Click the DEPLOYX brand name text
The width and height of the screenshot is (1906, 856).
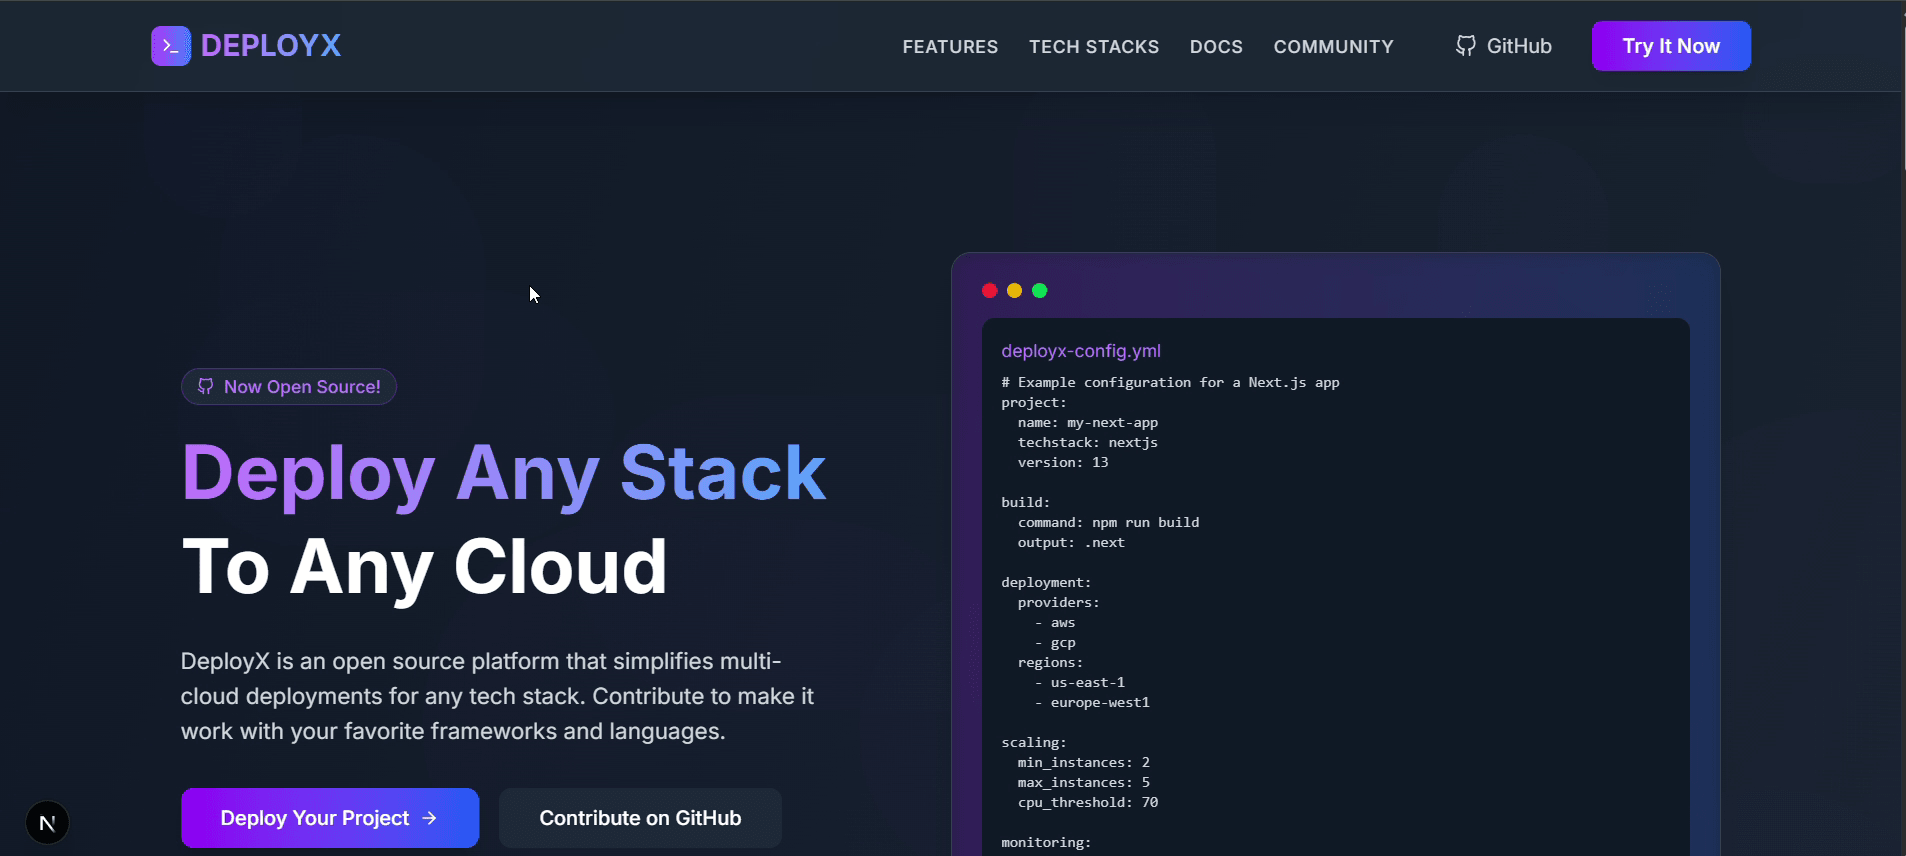tap(271, 46)
